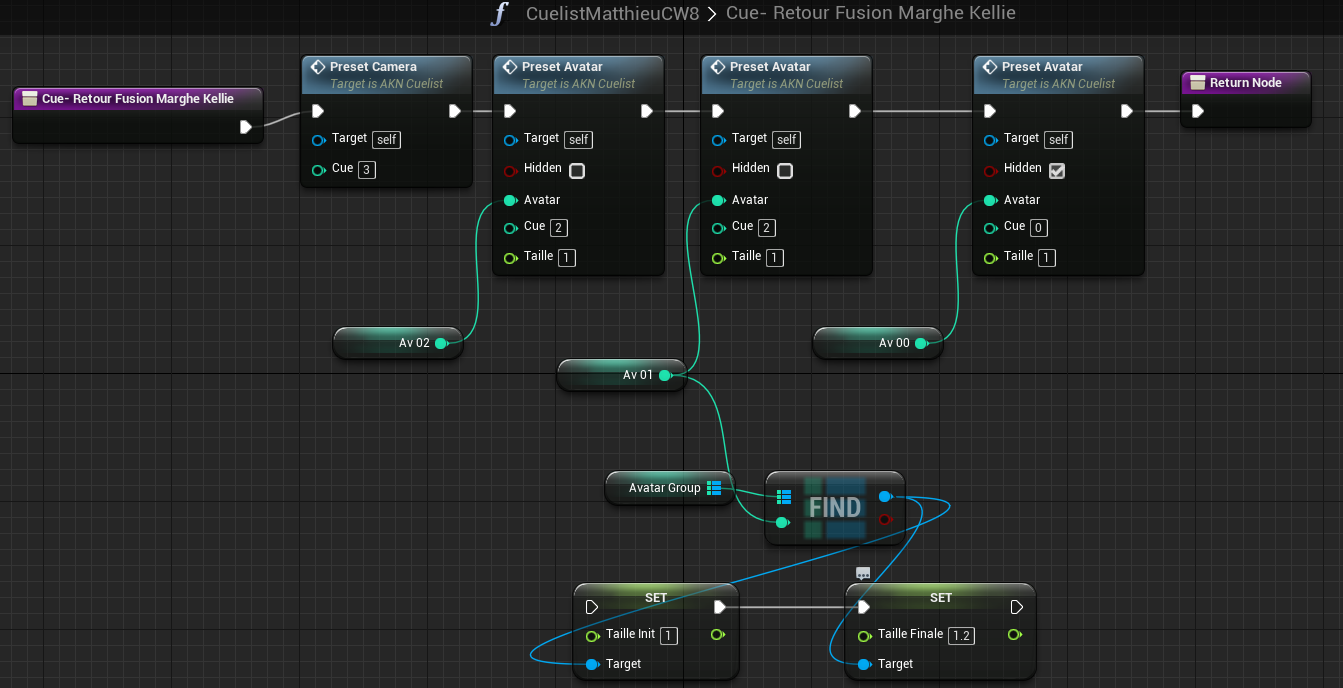1343x688 pixels.
Task: Enable Hidden on Preset Avatar wired to Av 01
Action: point(785,171)
